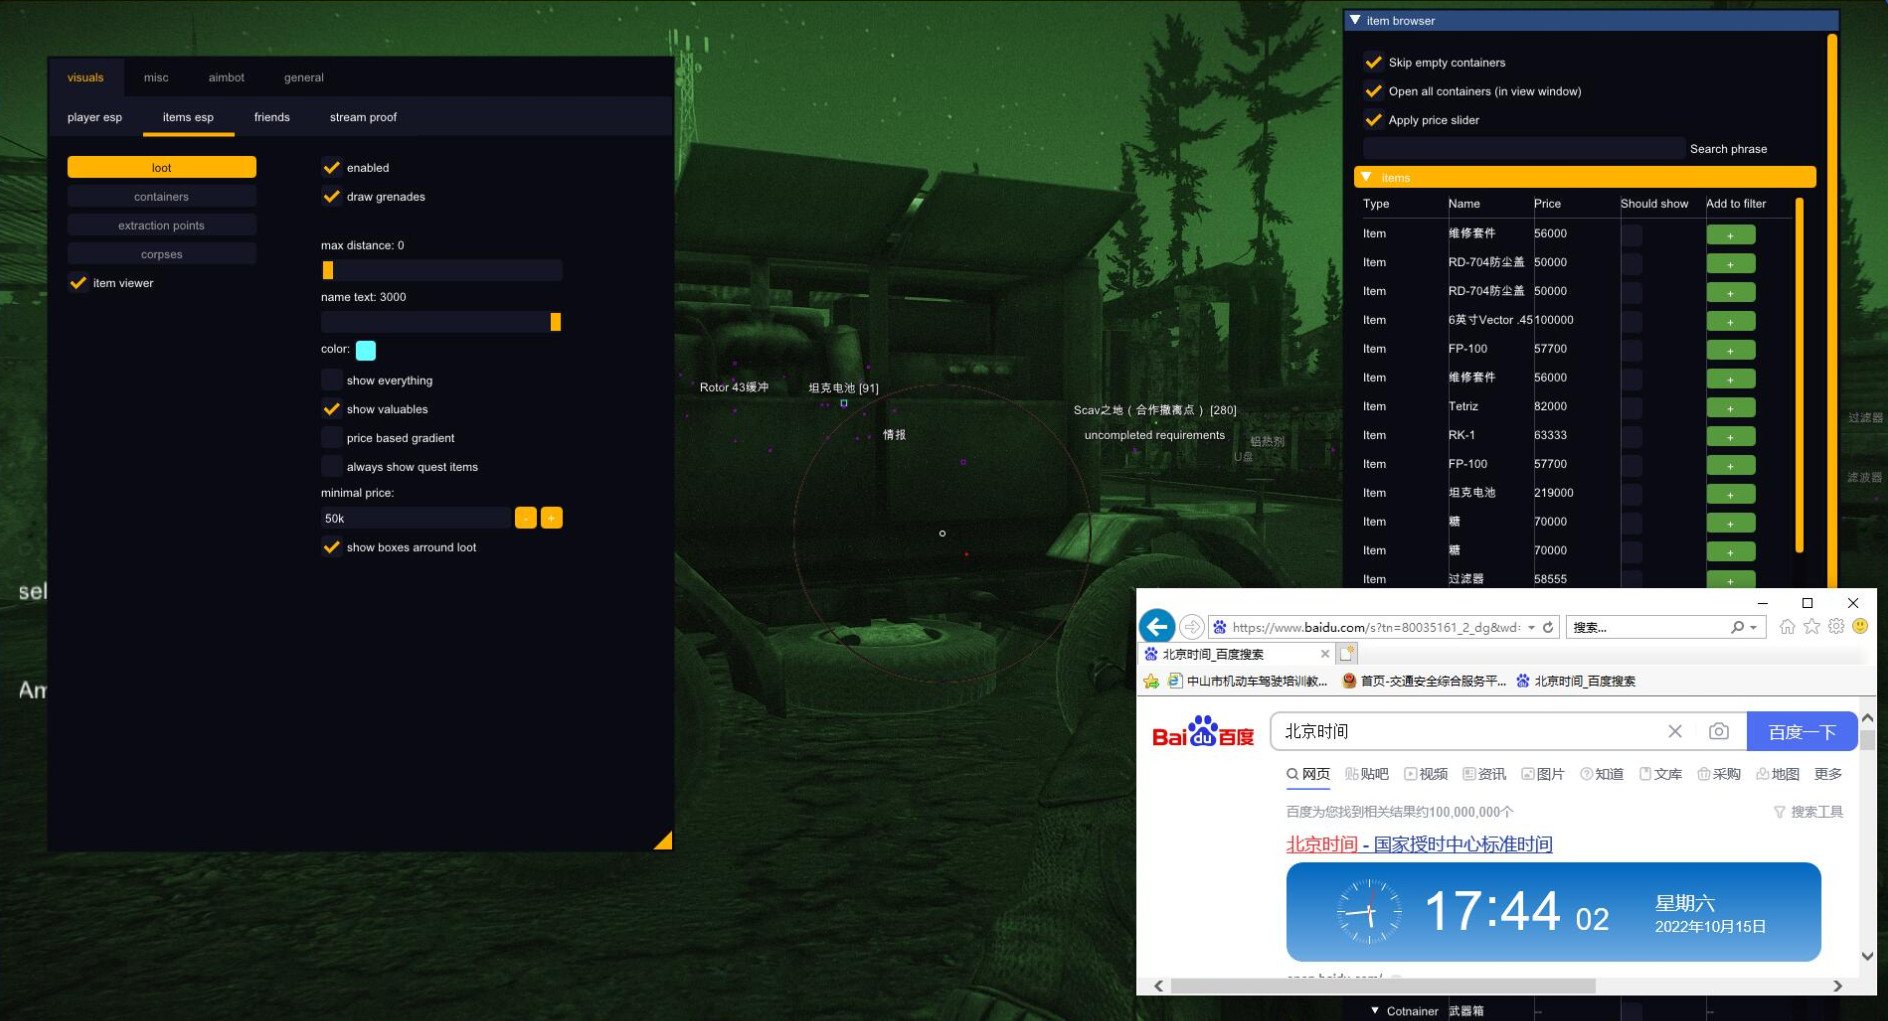Click the refresh icon in address bar
The image size is (1888, 1021).
1548,627
